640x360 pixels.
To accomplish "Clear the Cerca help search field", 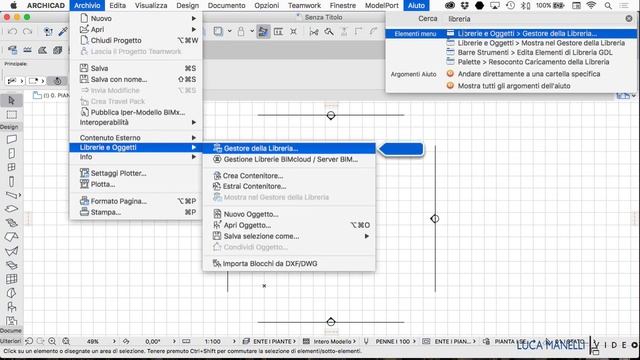I will point(629,18).
